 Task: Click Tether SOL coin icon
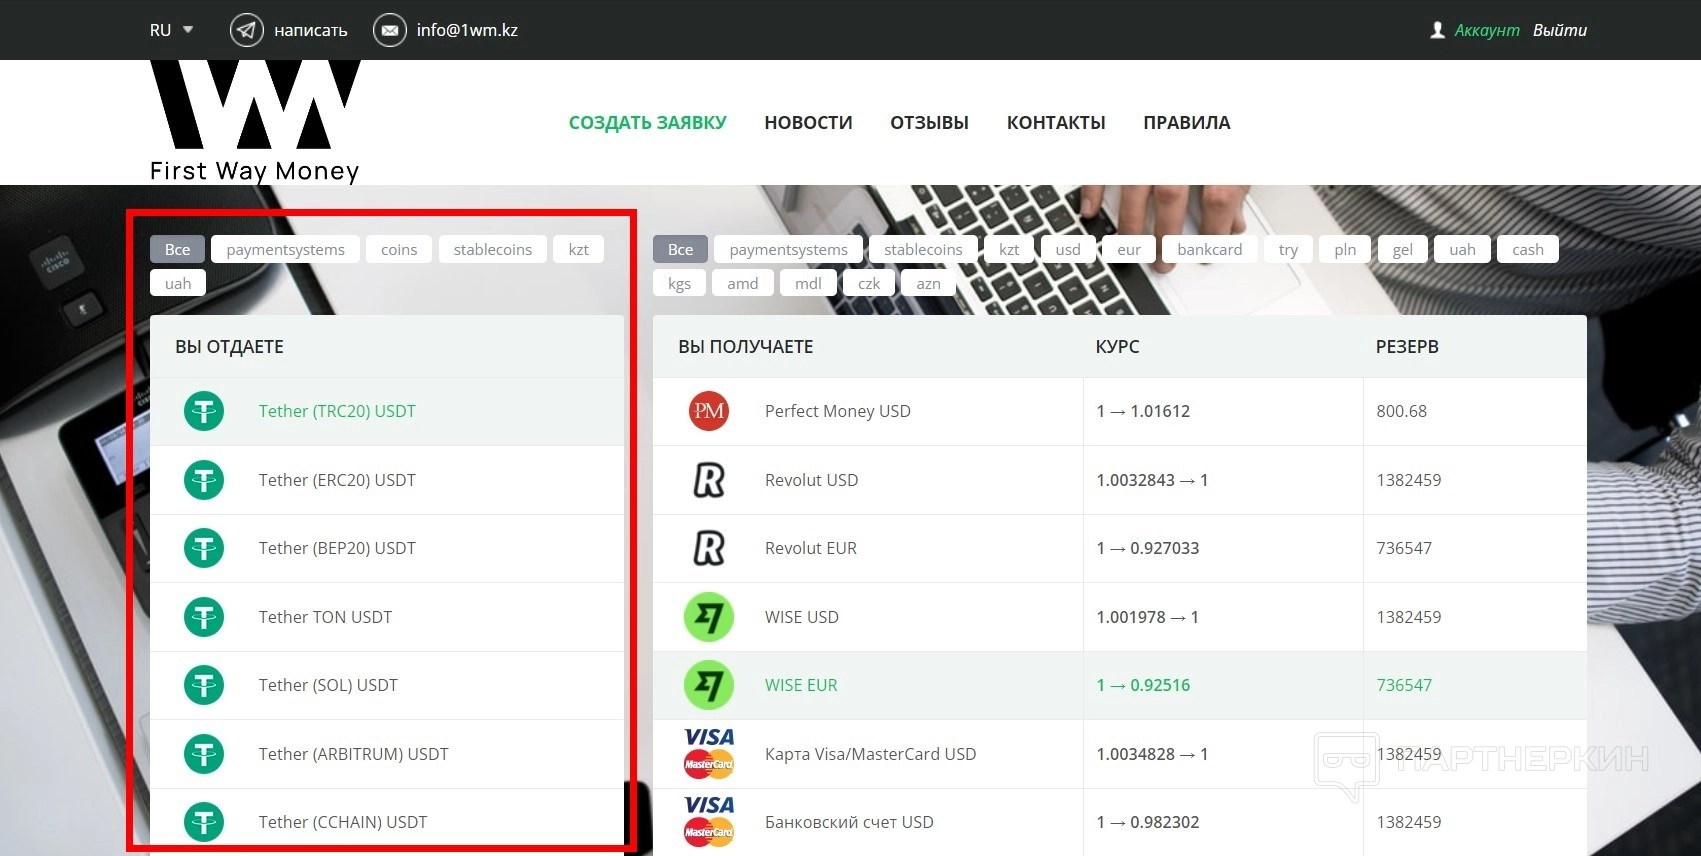(204, 685)
